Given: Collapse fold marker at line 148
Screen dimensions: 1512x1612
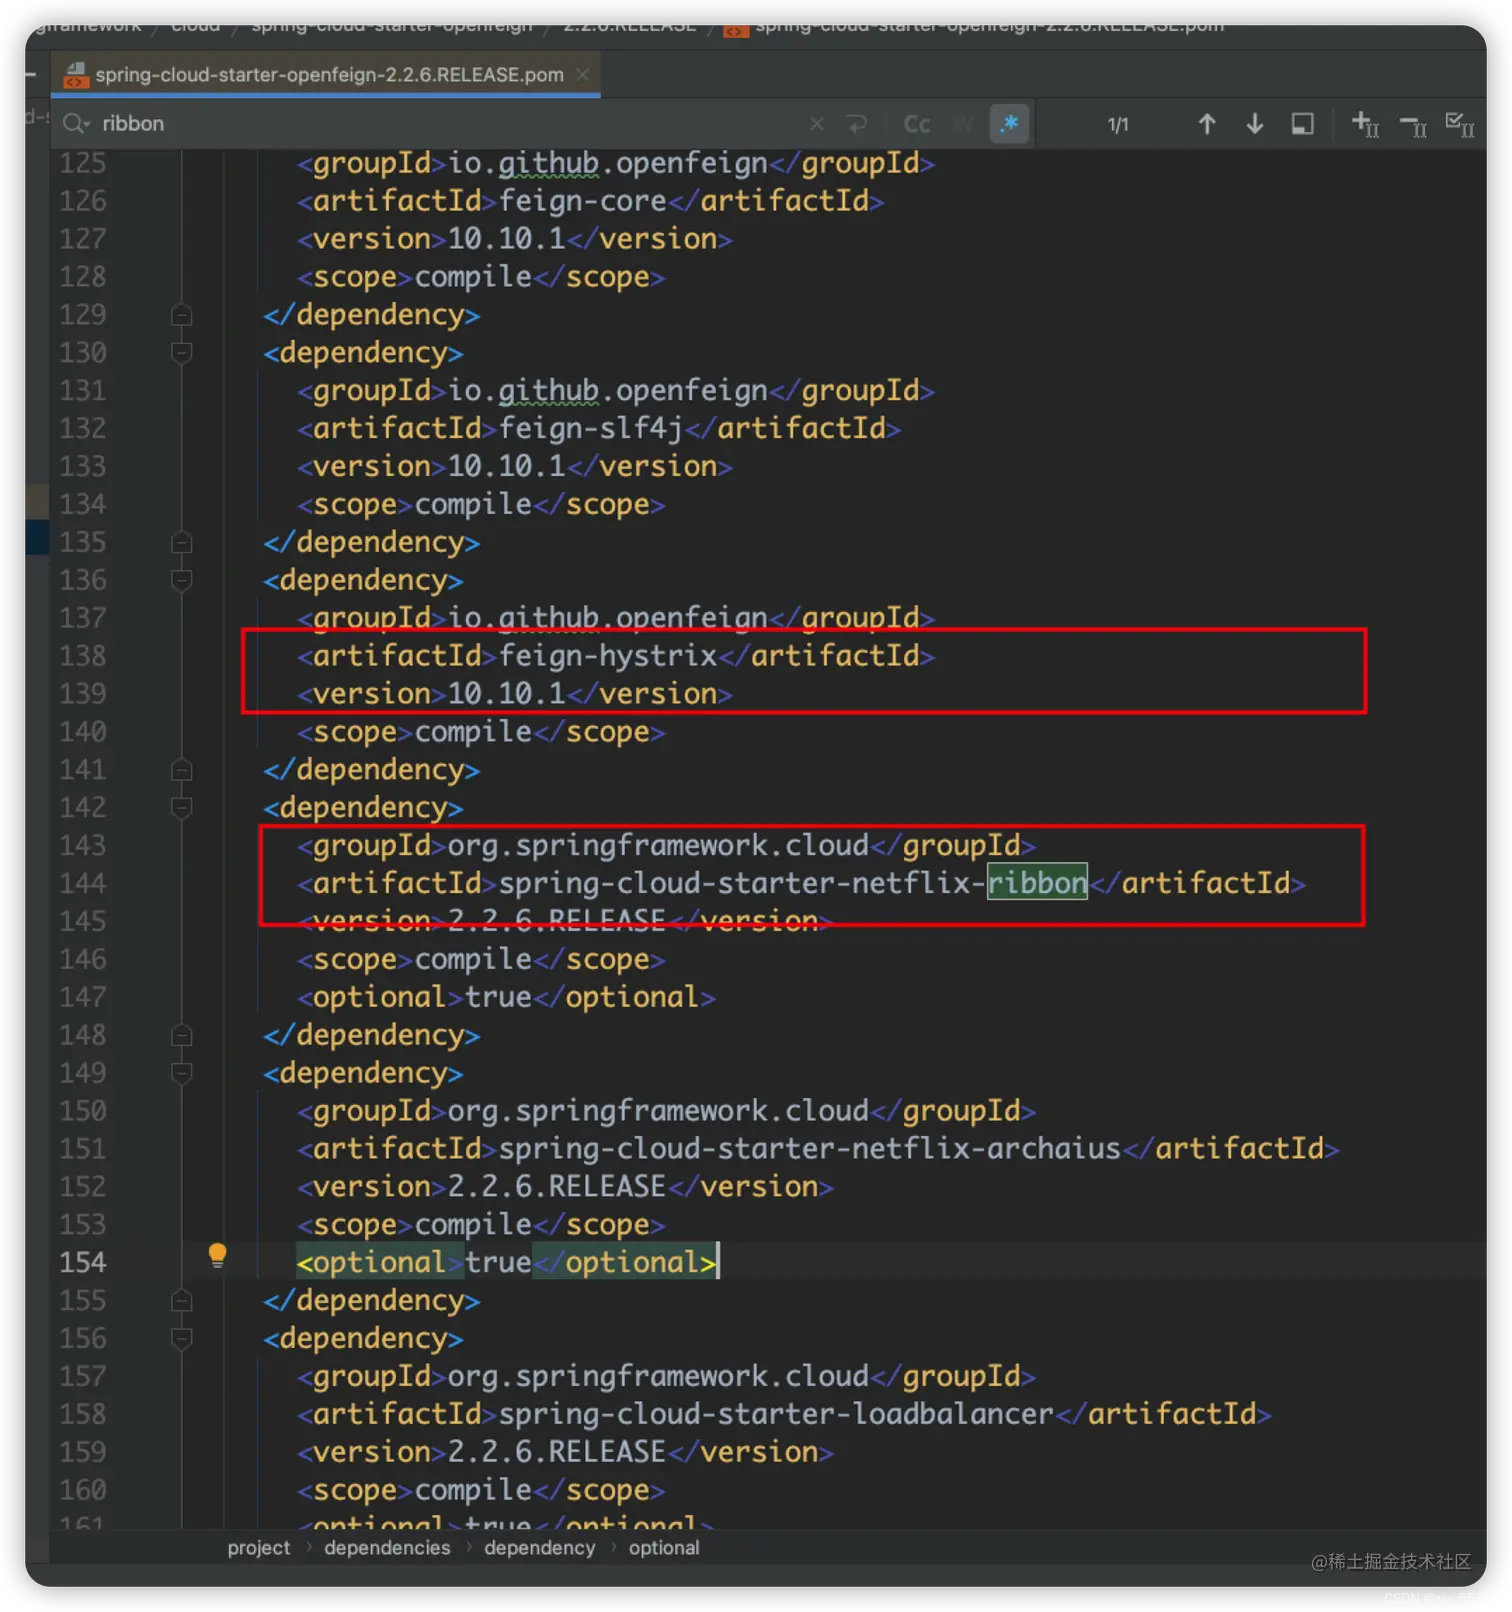Looking at the screenshot, I should pos(181,1035).
